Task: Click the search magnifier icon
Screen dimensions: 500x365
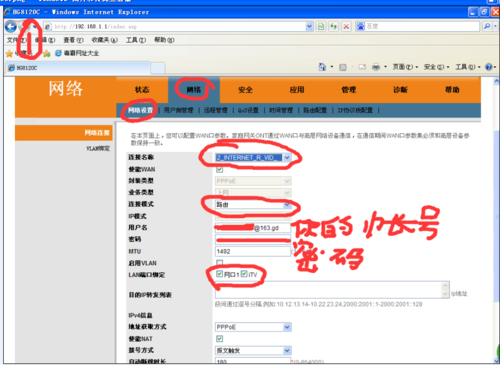Action: click(x=487, y=26)
